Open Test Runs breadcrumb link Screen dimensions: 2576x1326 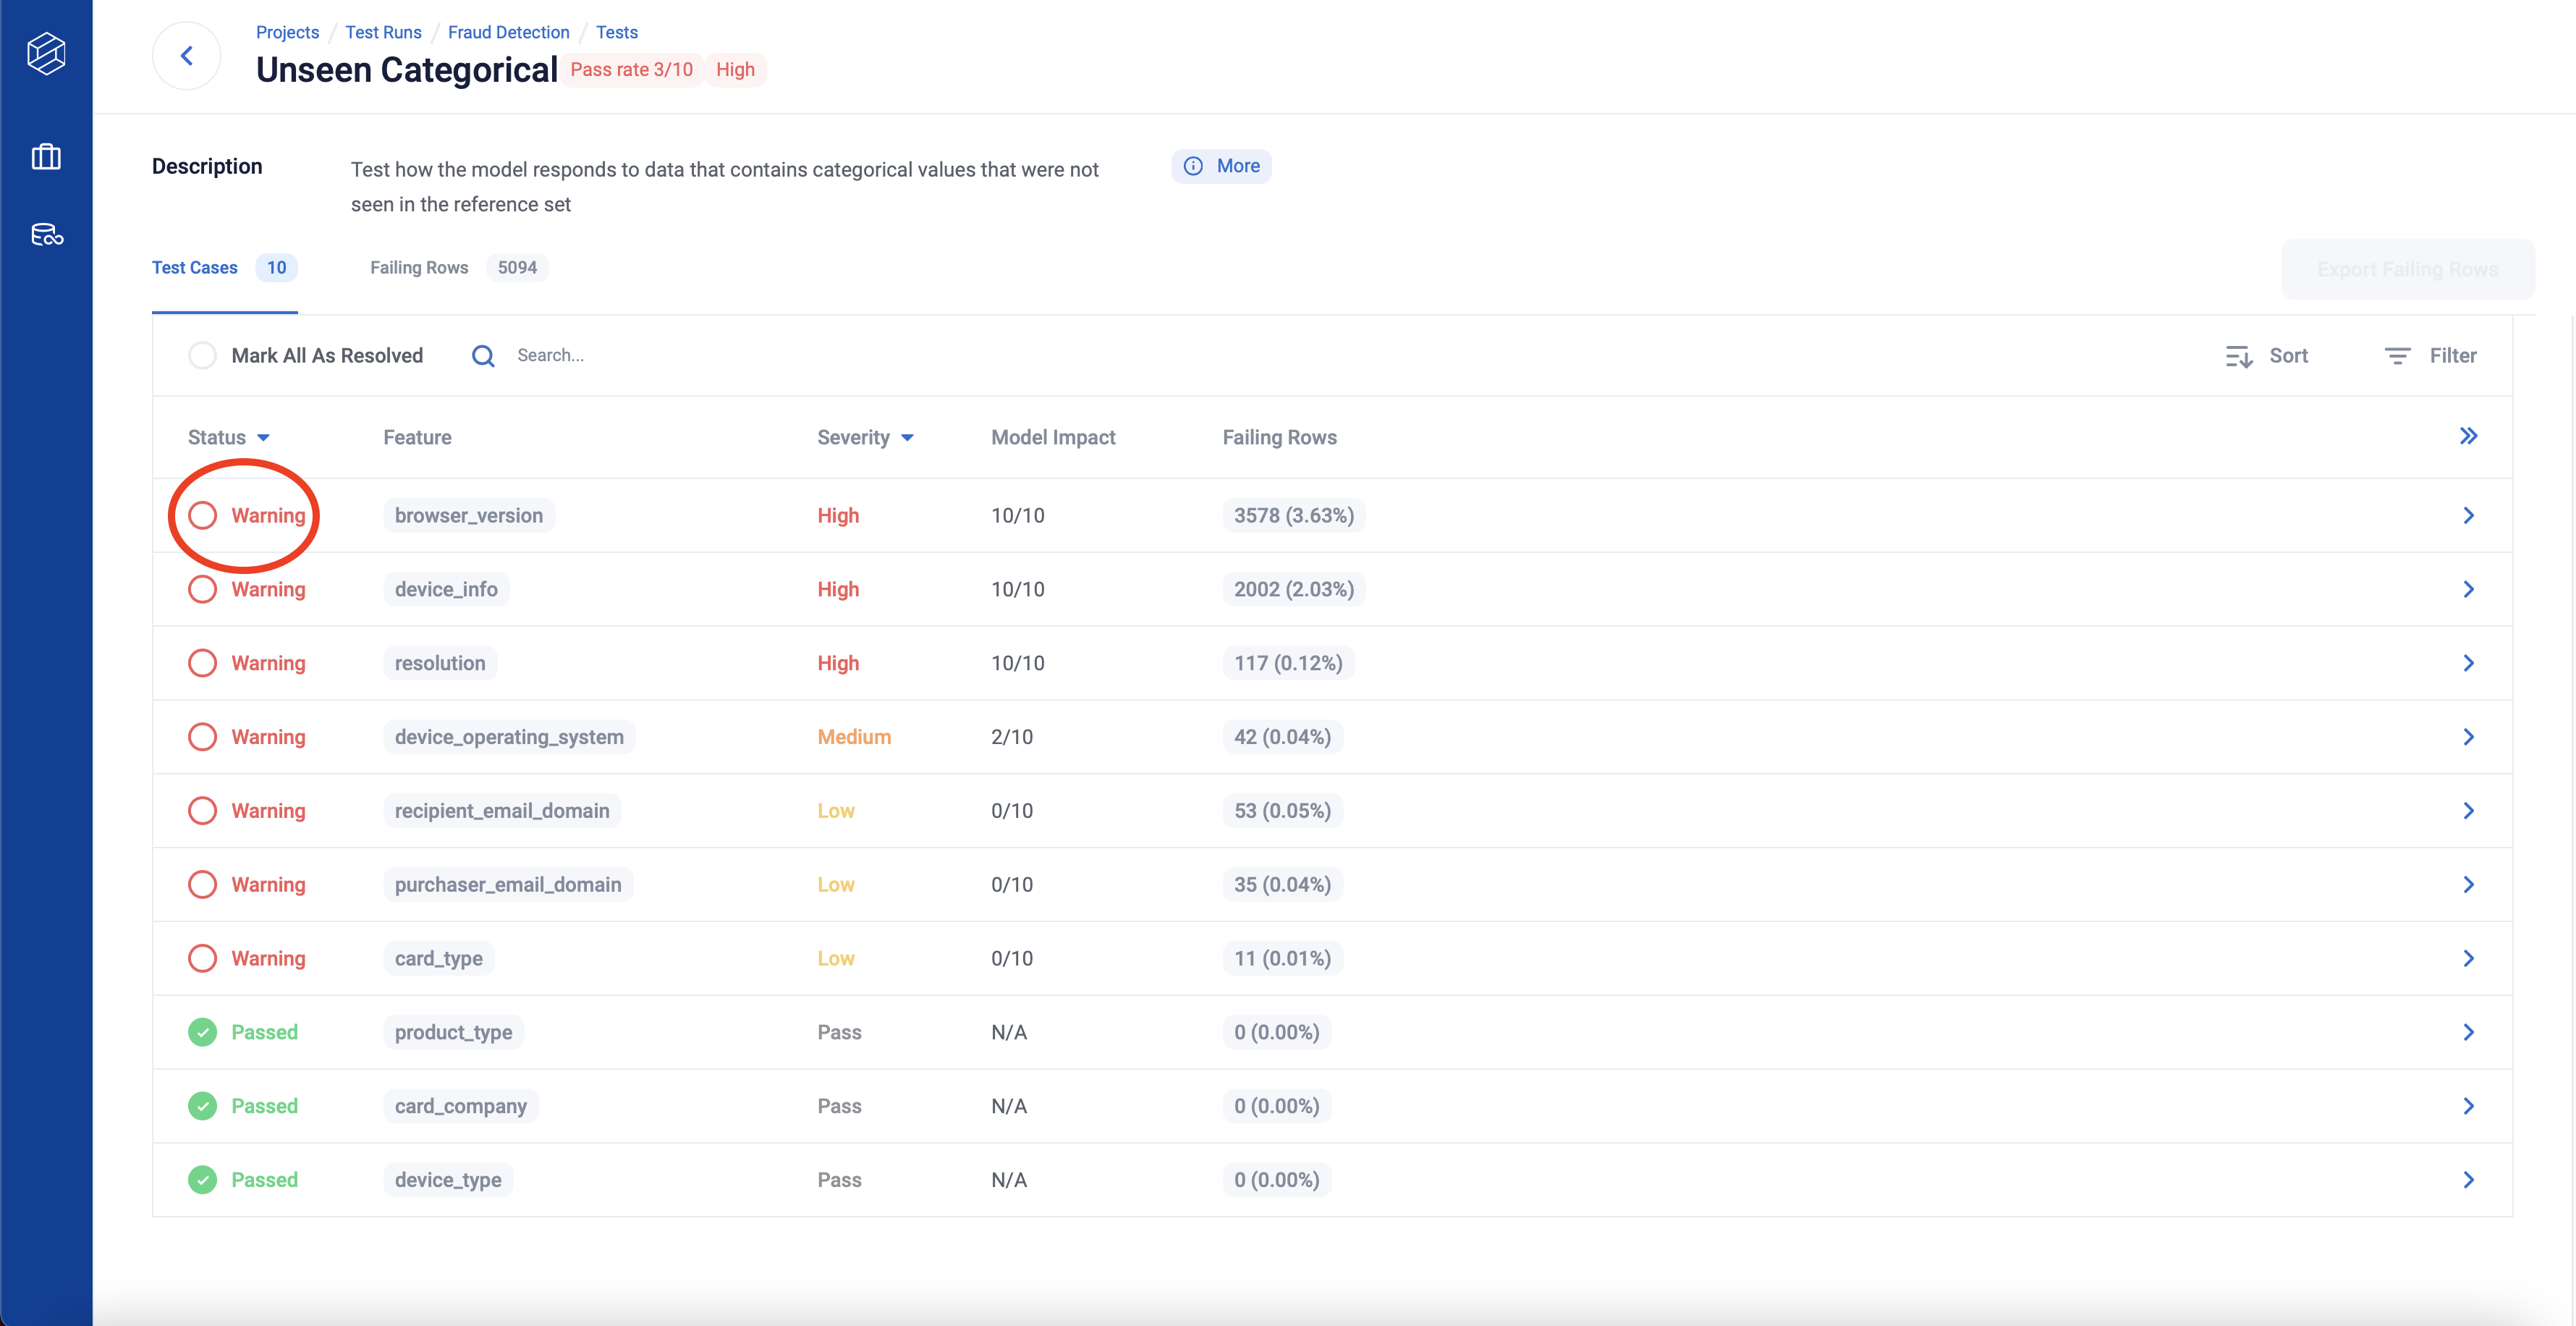(x=383, y=32)
